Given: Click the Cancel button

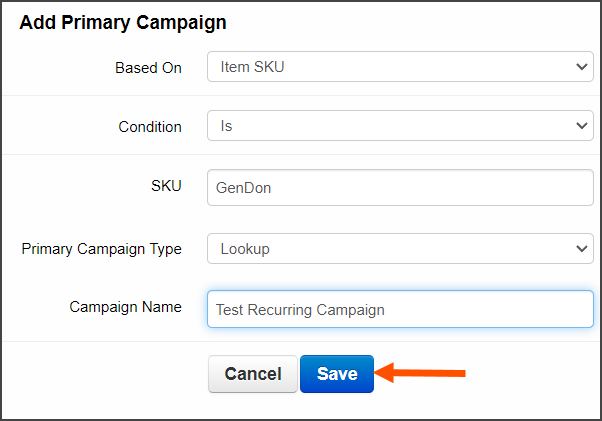Looking at the screenshot, I should (253, 374).
